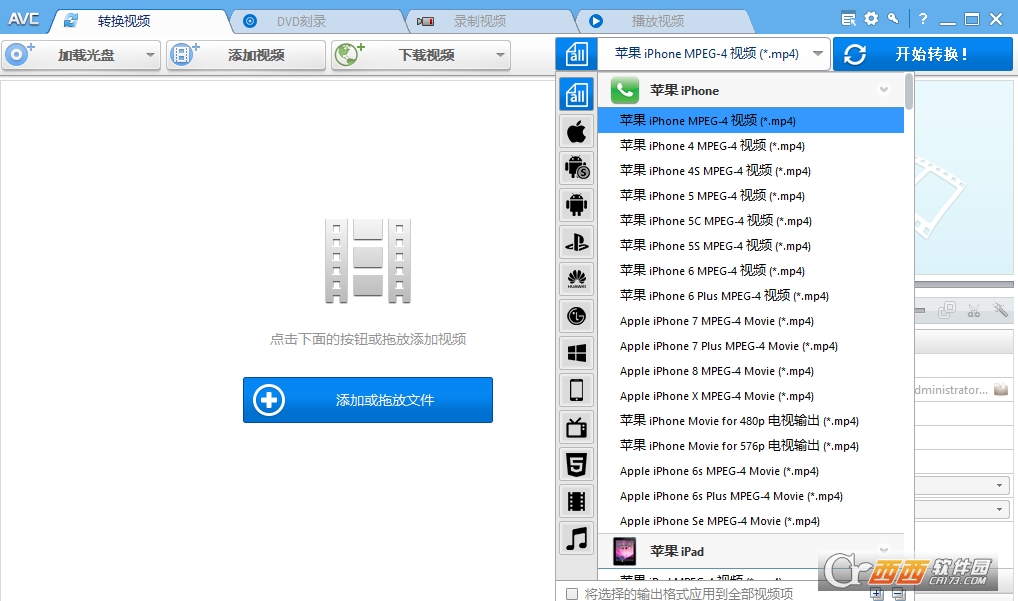Click the AVC logo
Screen dimensions: 1018x601
pos(23,19)
